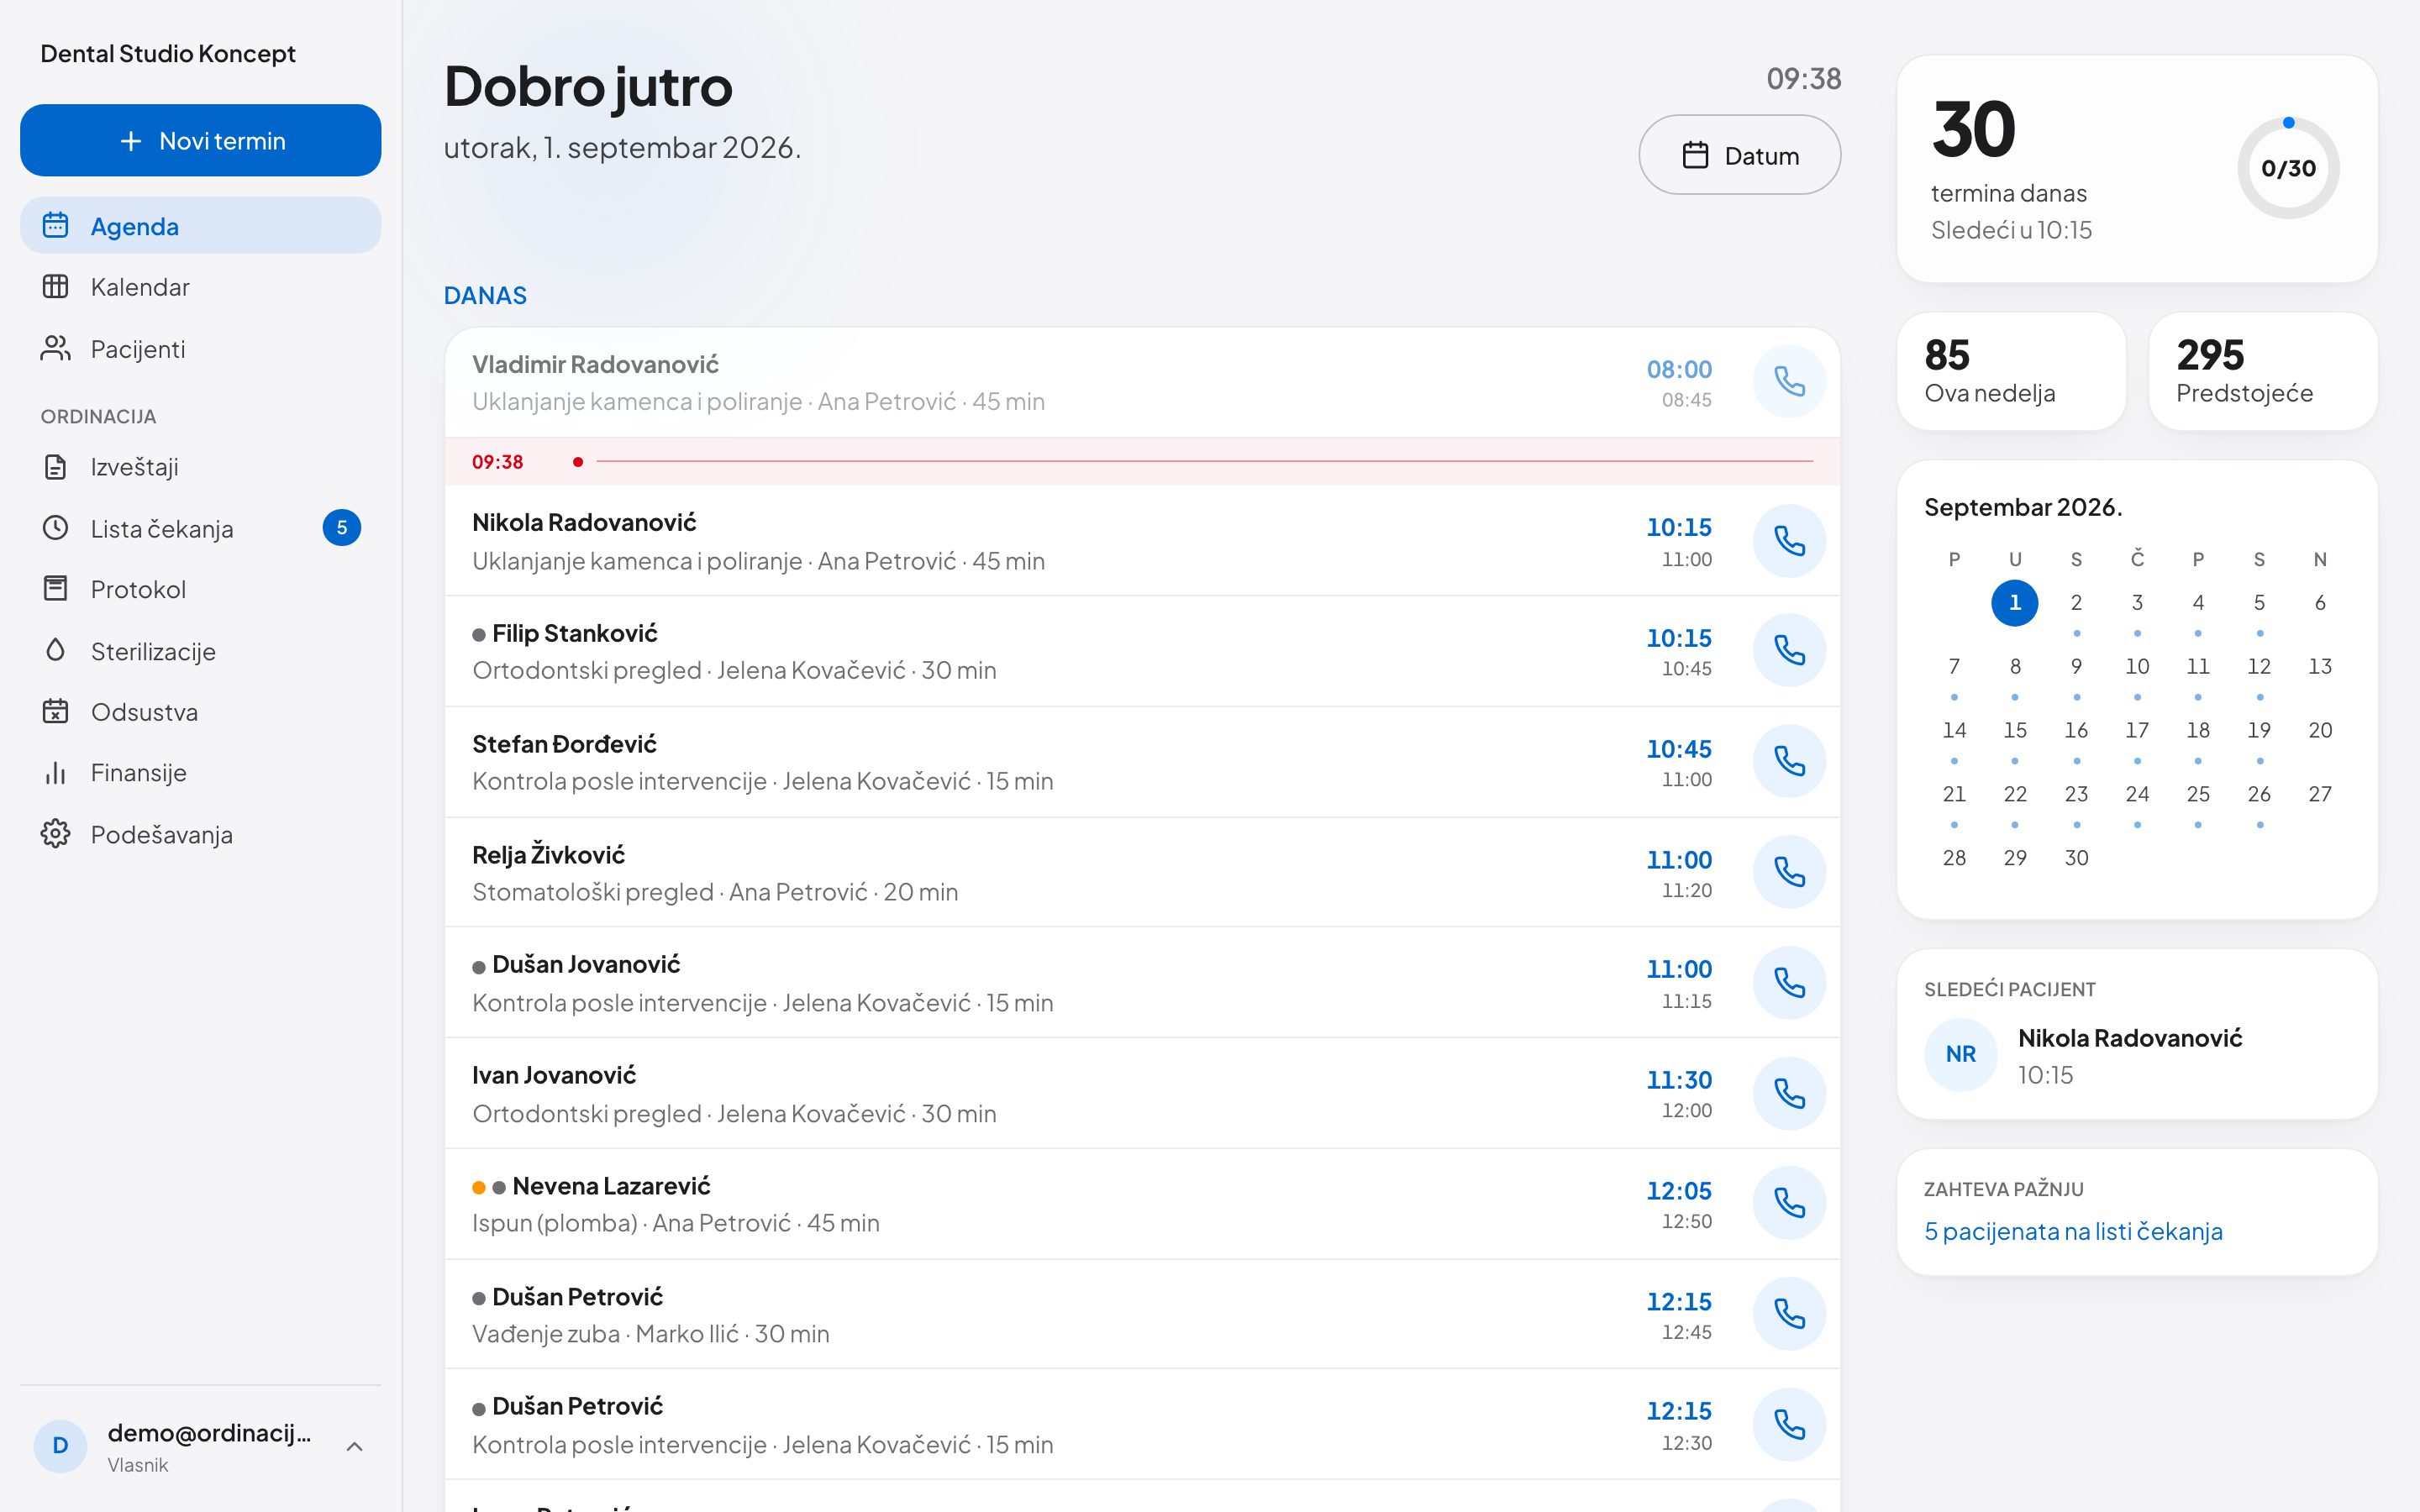2420x1512 pixels.
Task: Select September 13 in mini calendar
Action: pos(2320,667)
